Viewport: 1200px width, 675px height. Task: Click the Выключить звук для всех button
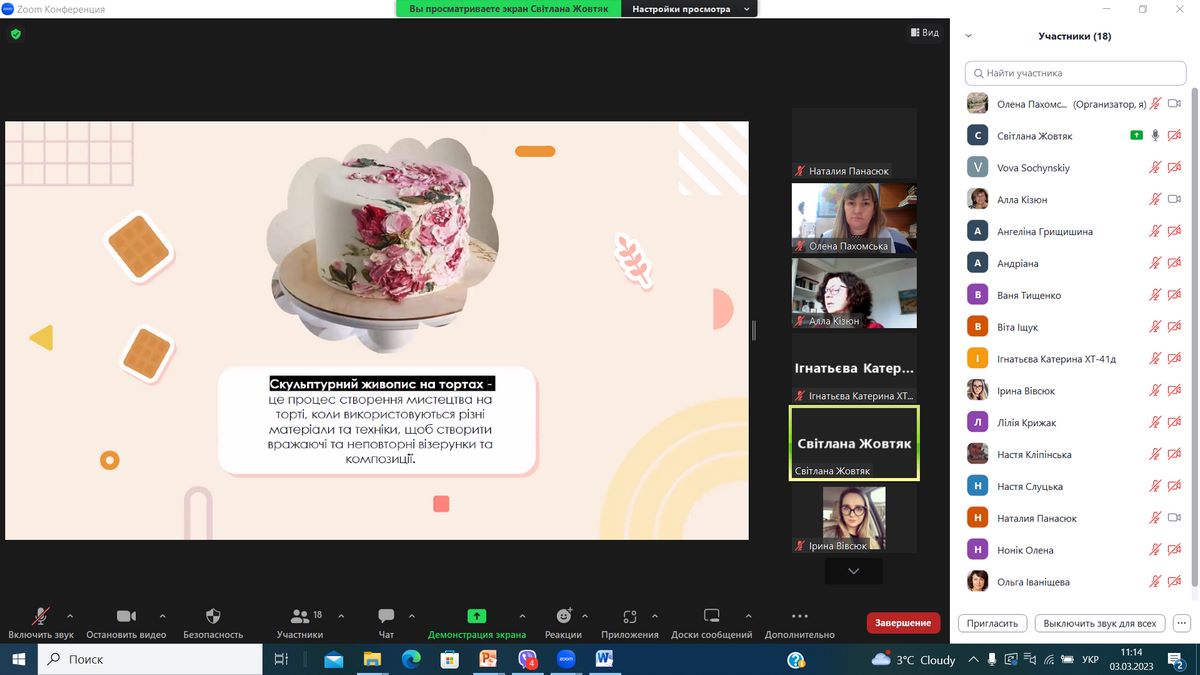pos(1099,623)
